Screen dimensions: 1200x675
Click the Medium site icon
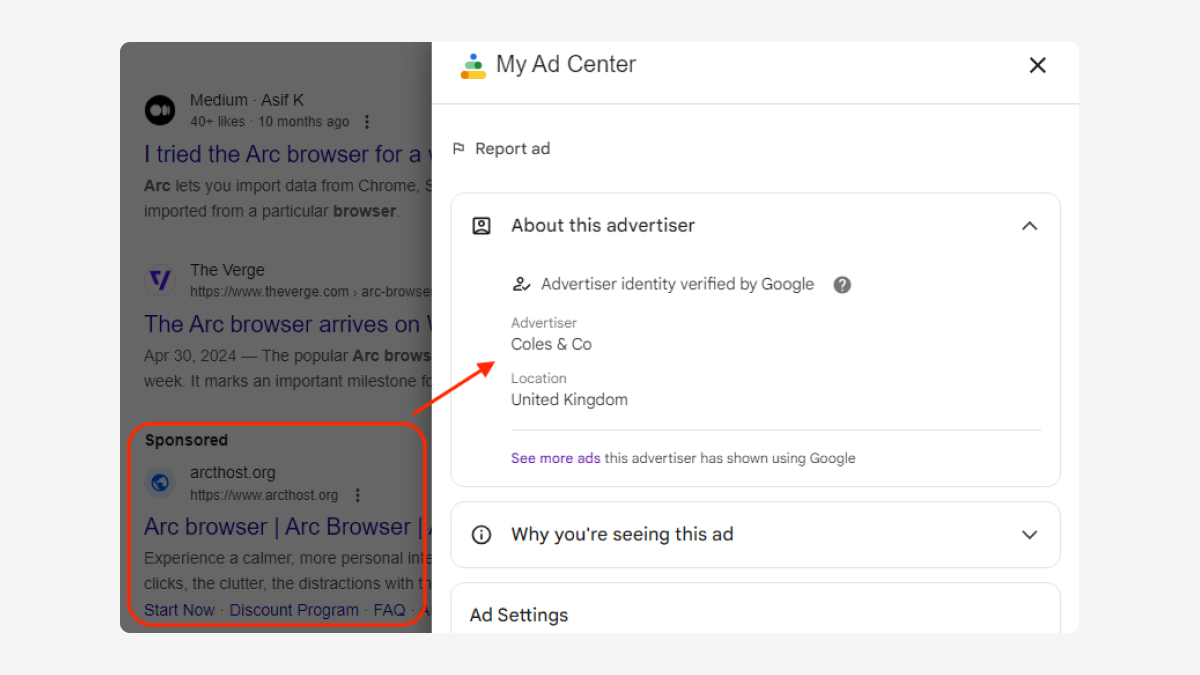[160, 110]
